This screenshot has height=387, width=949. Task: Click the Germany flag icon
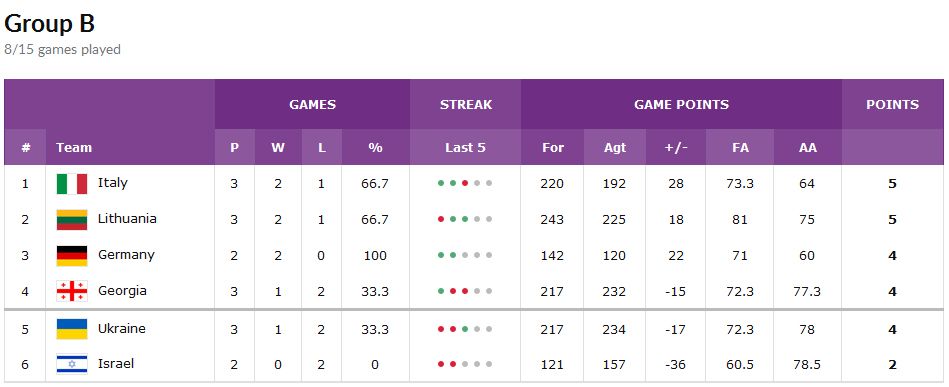(72, 256)
